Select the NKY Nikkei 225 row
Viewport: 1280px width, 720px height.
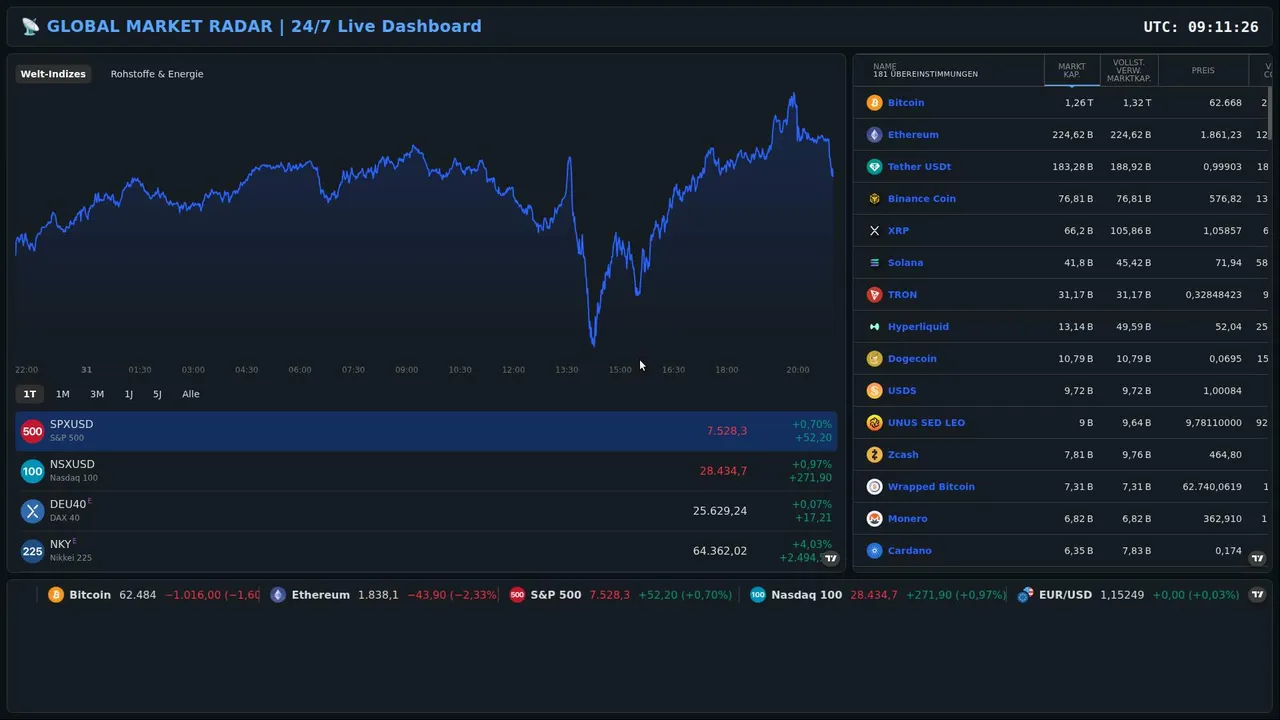coord(426,551)
